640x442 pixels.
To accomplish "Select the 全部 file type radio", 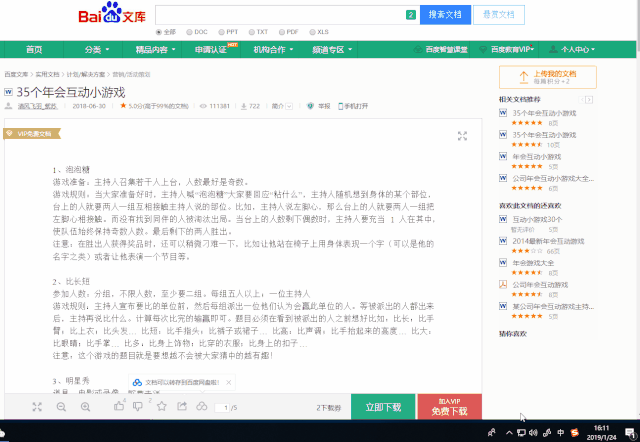I will [159, 32].
